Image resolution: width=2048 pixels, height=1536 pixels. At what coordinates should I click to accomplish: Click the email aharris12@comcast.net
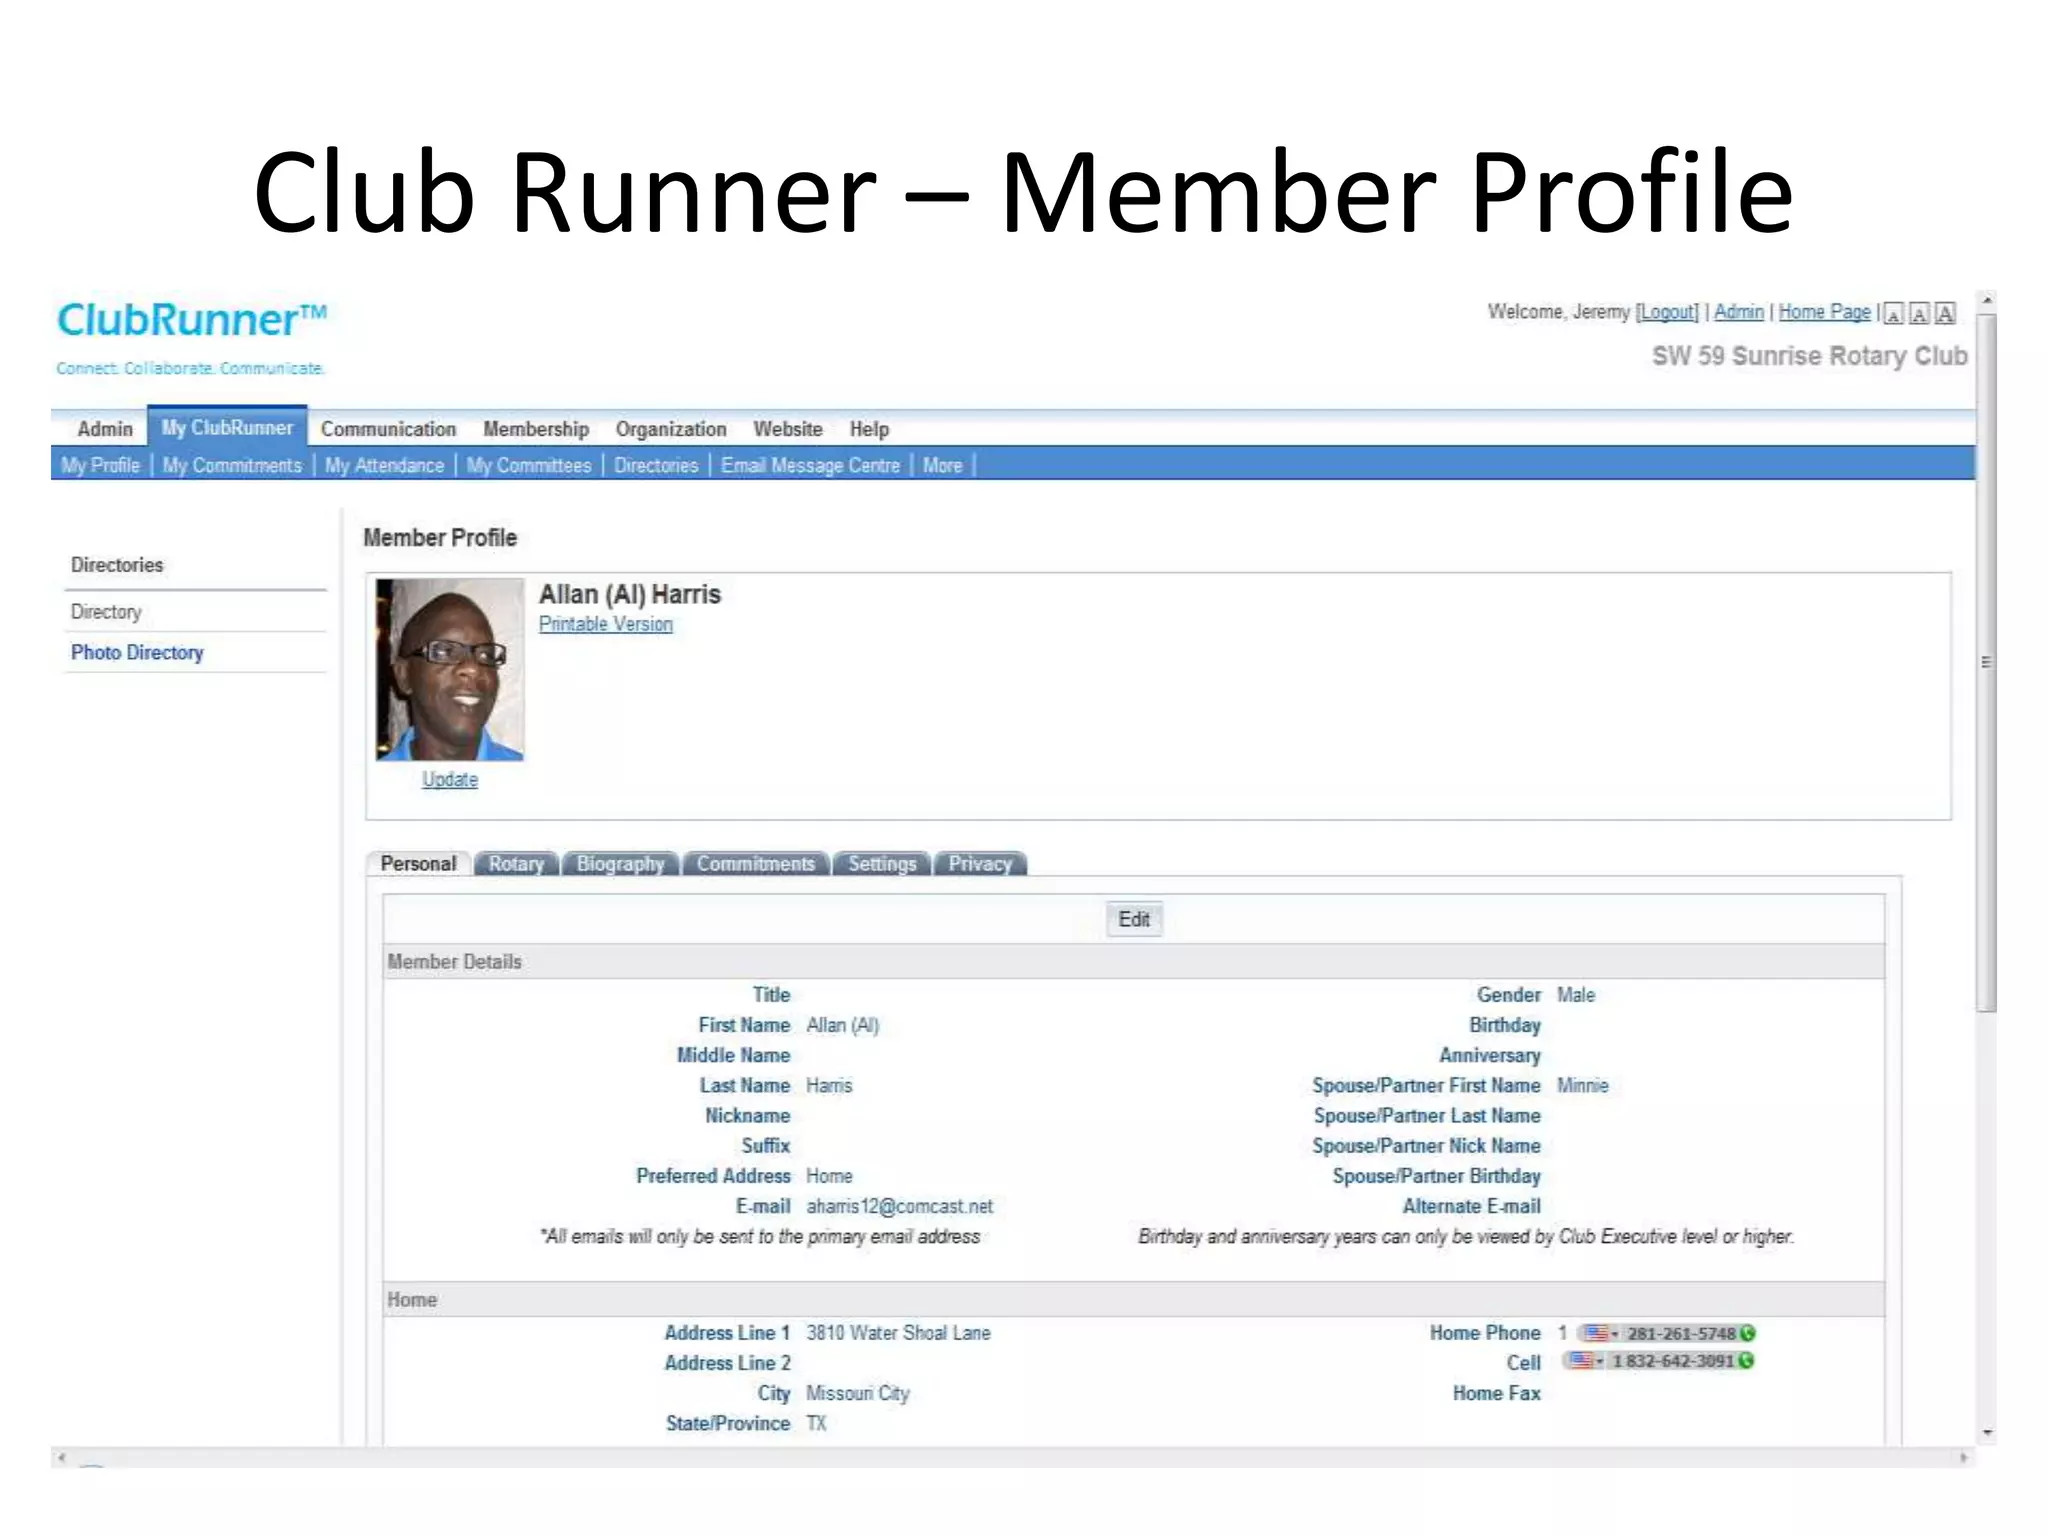[x=899, y=1206]
